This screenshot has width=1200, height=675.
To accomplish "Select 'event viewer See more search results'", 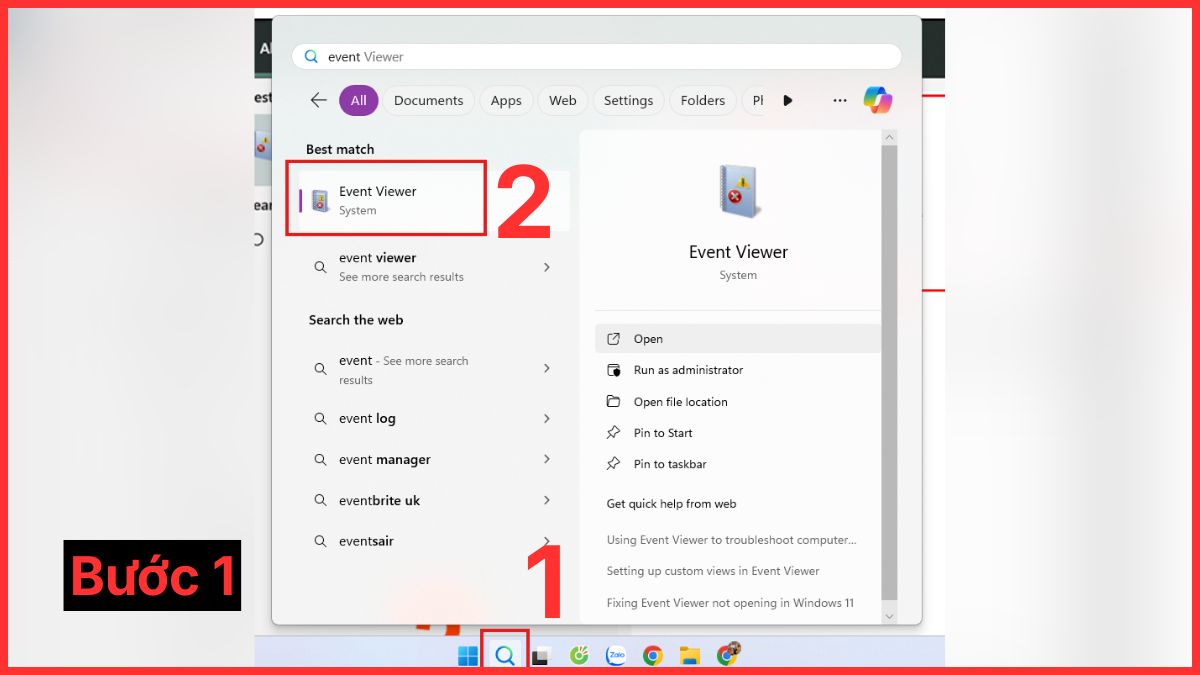I will pos(434,267).
